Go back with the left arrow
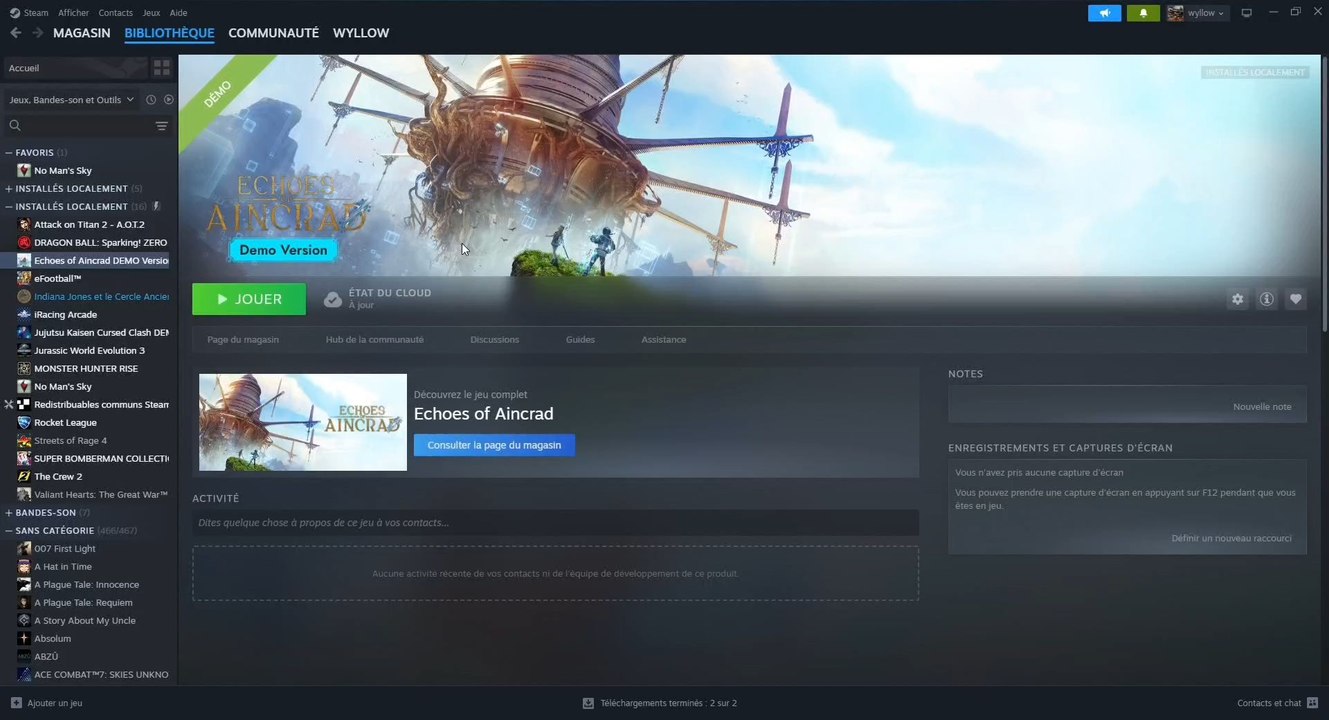This screenshot has width=1329, height=720. click(x=16, y=33)
